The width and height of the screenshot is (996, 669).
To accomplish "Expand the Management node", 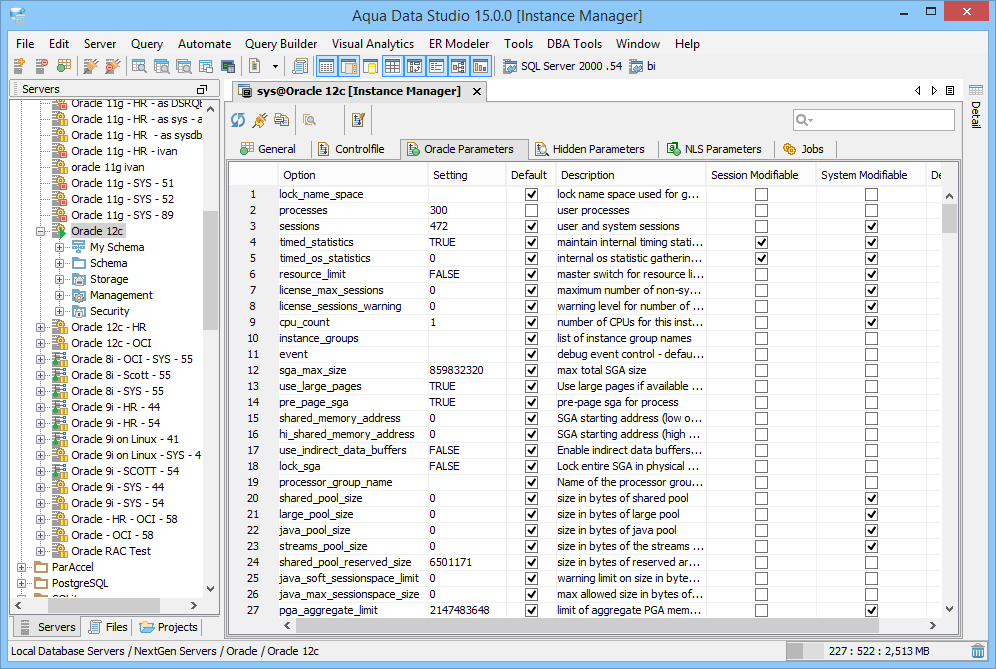I will coord(59,295).
